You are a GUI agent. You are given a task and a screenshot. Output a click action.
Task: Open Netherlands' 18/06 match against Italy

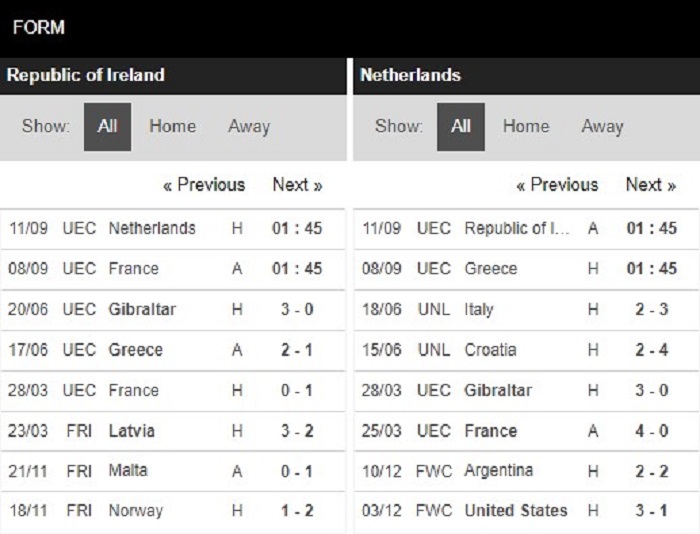pyautogui.click(x=527, y=310)
